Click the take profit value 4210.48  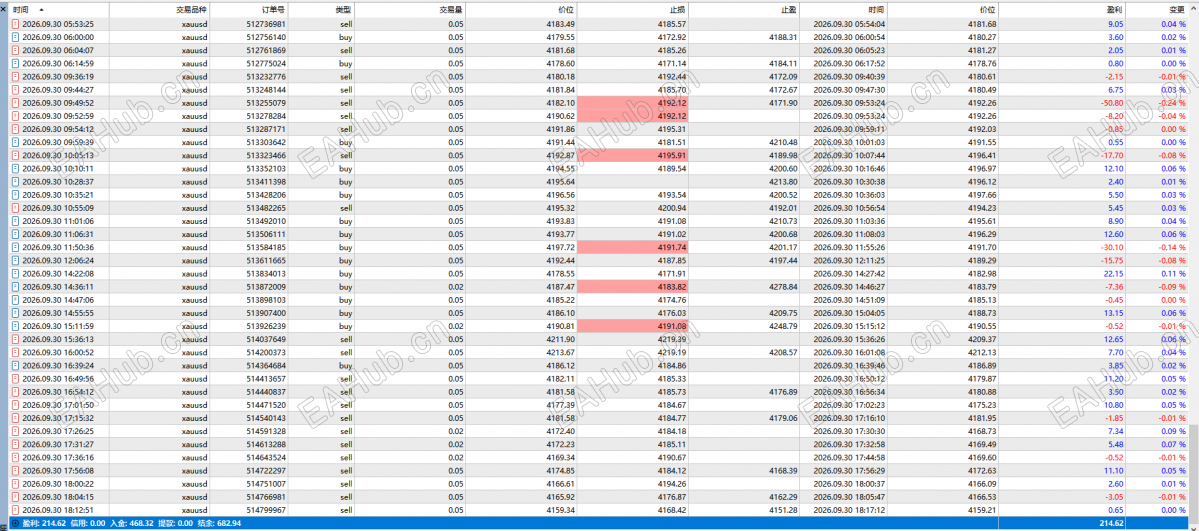[784, 142]
